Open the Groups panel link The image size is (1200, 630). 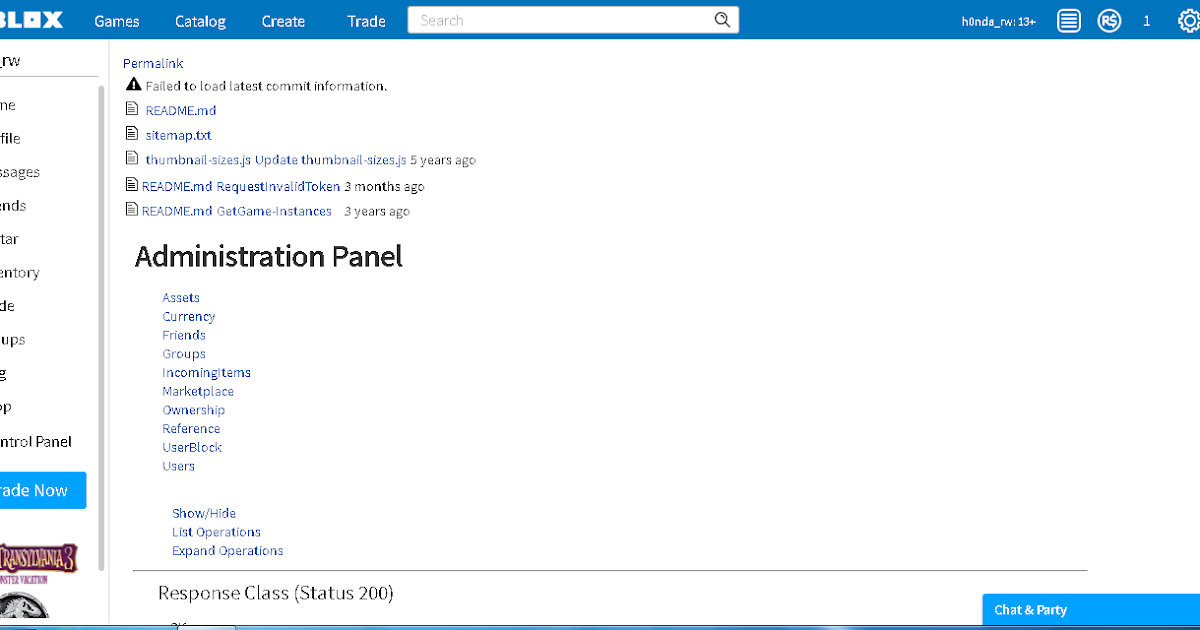tap(184, 354)
